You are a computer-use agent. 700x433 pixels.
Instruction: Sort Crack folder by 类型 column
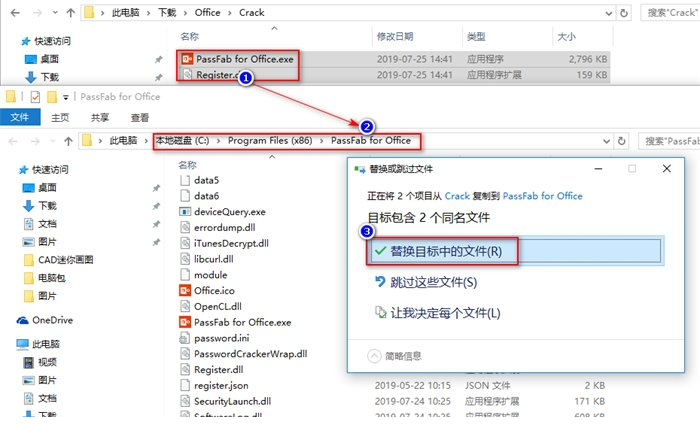tap(476, 37)
